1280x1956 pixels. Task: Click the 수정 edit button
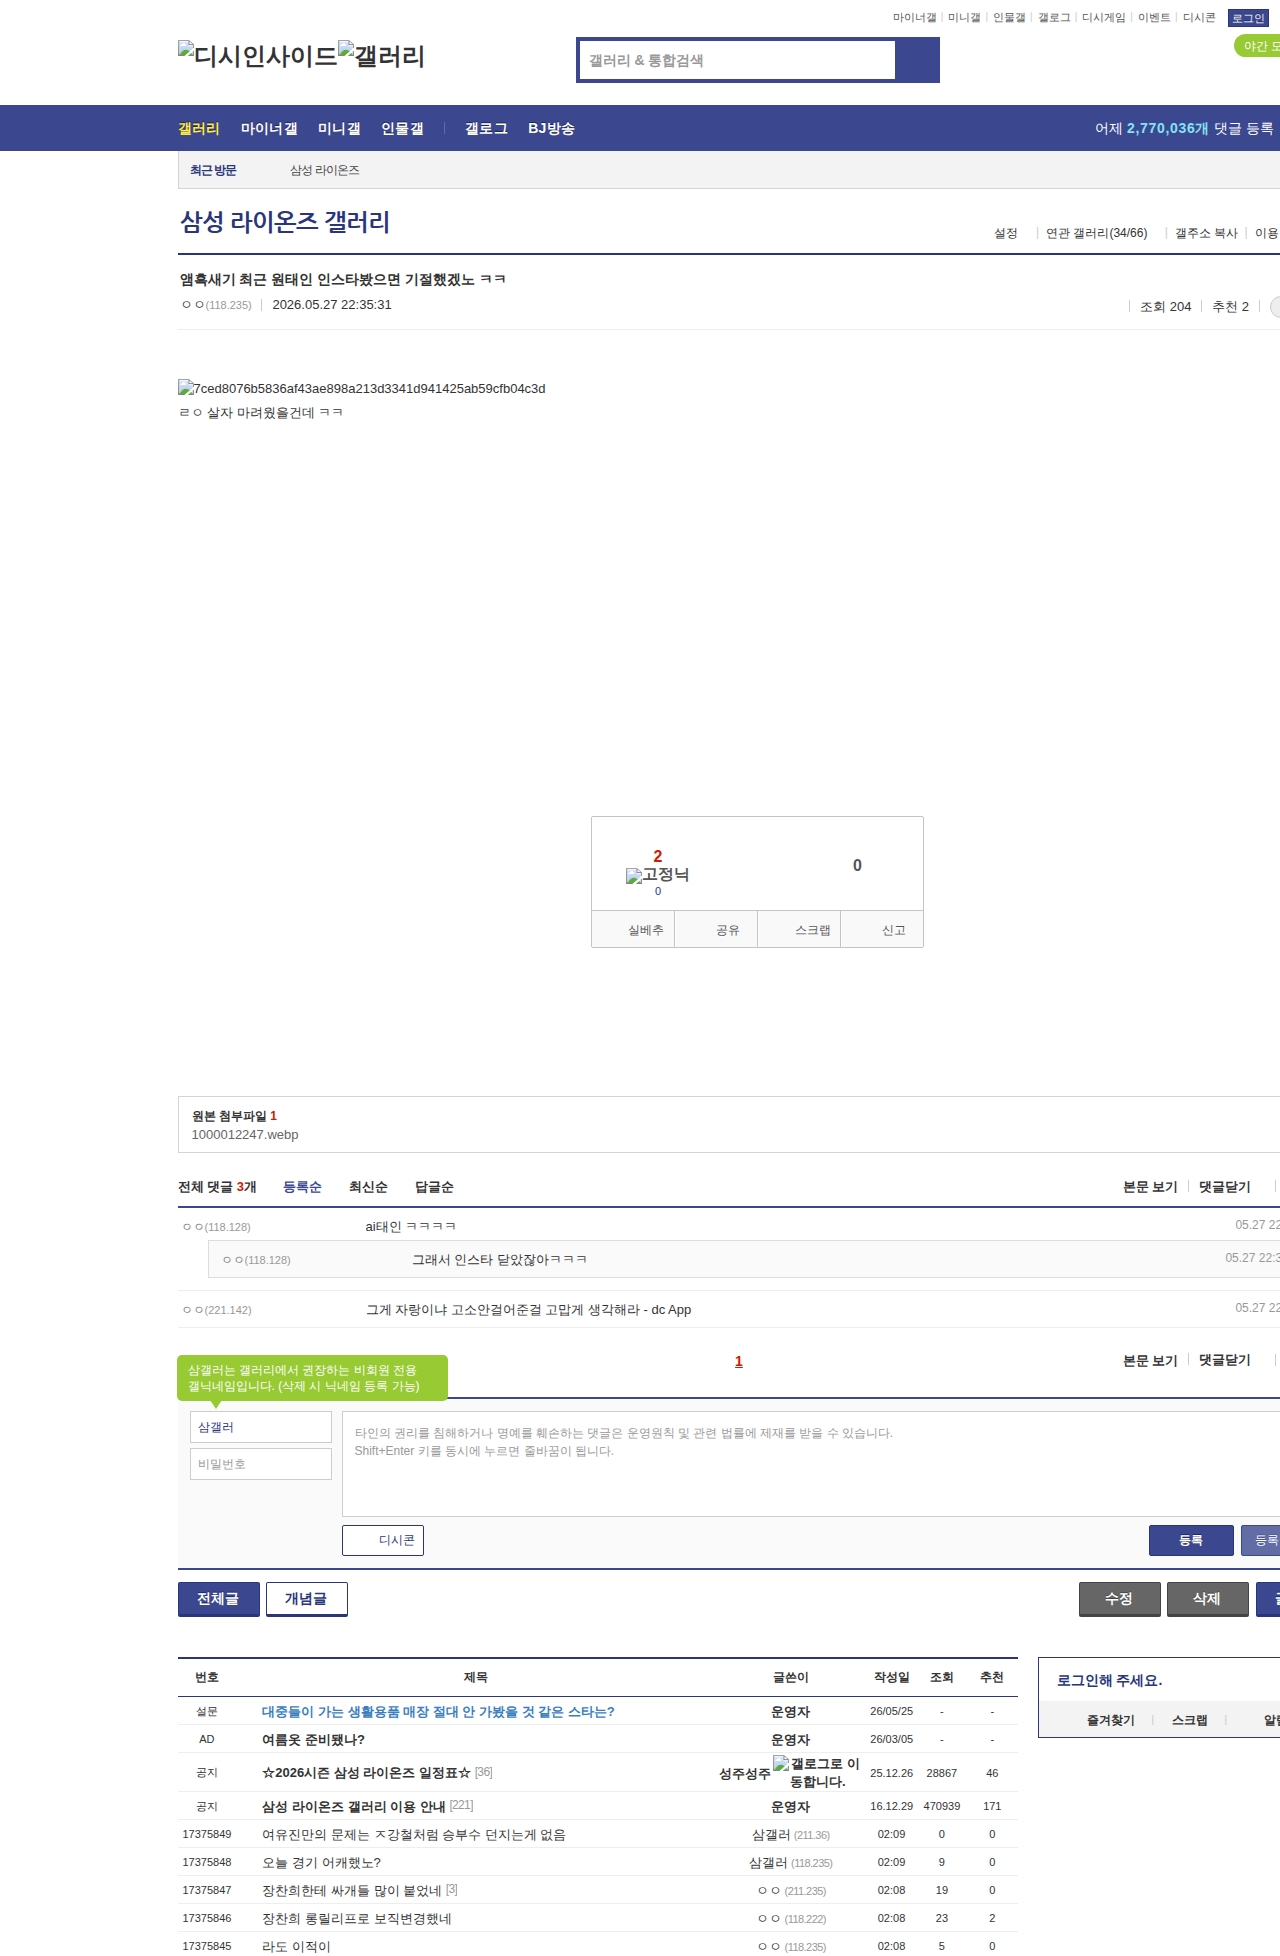coord(1120,1599)
